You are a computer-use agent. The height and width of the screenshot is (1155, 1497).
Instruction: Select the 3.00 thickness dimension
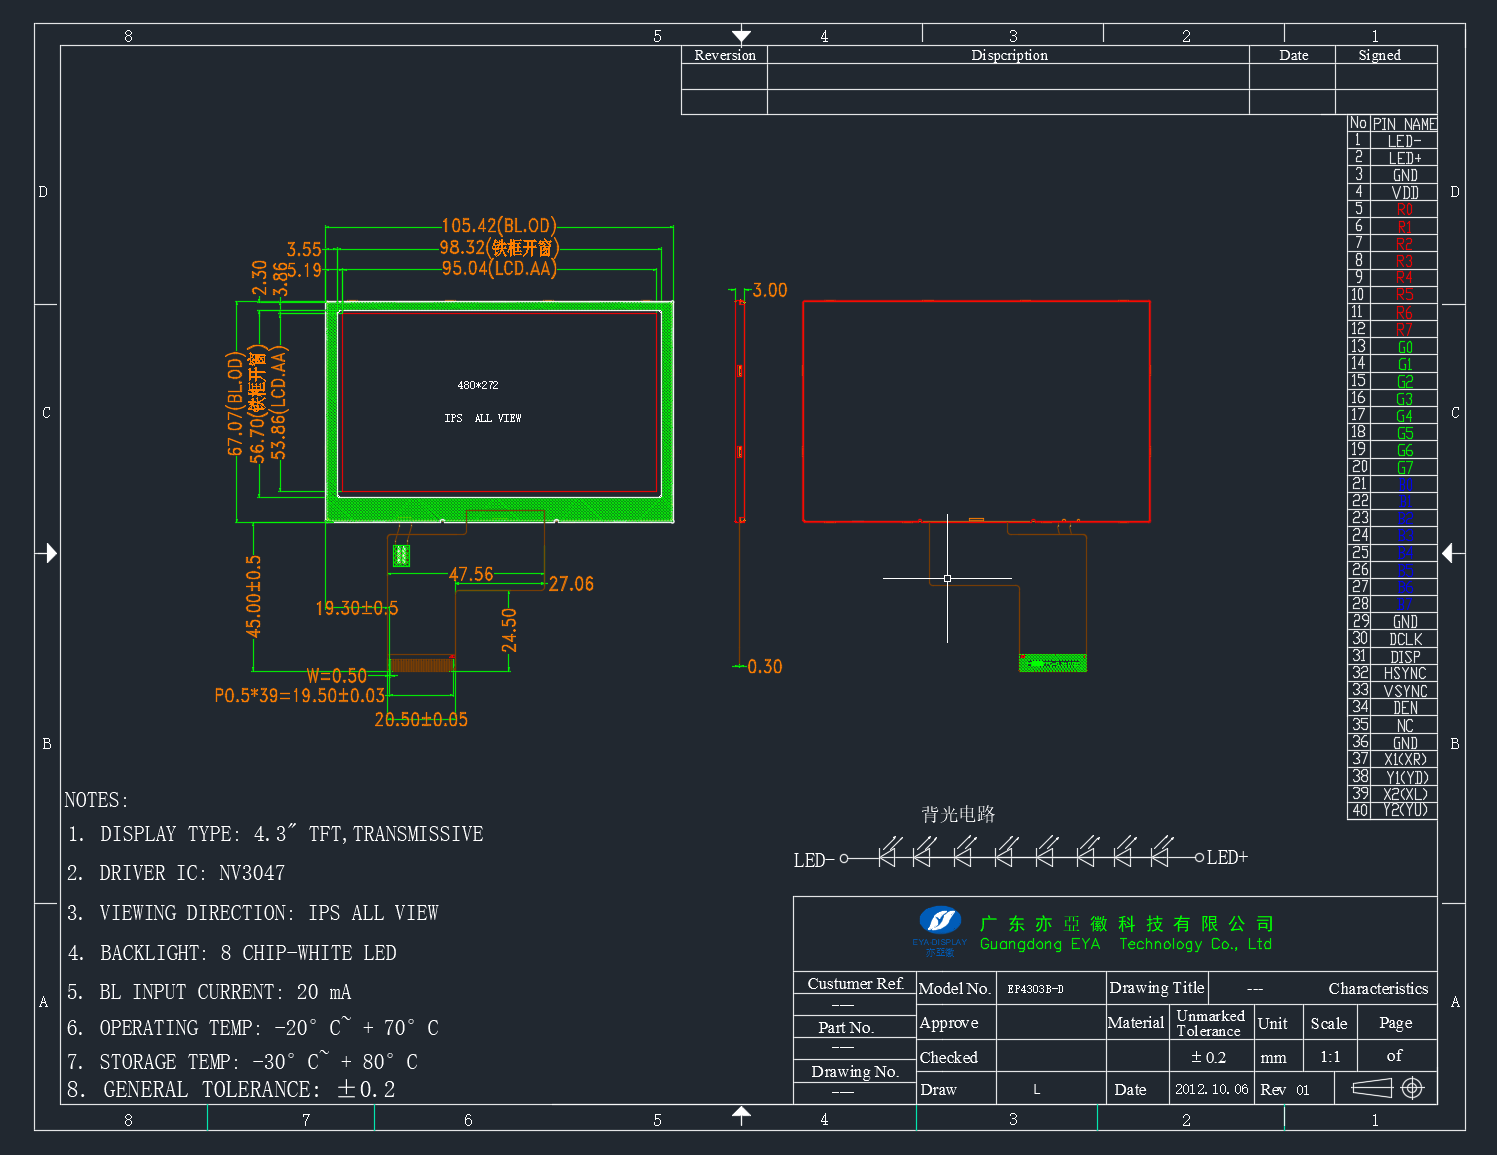click(770, 290)
